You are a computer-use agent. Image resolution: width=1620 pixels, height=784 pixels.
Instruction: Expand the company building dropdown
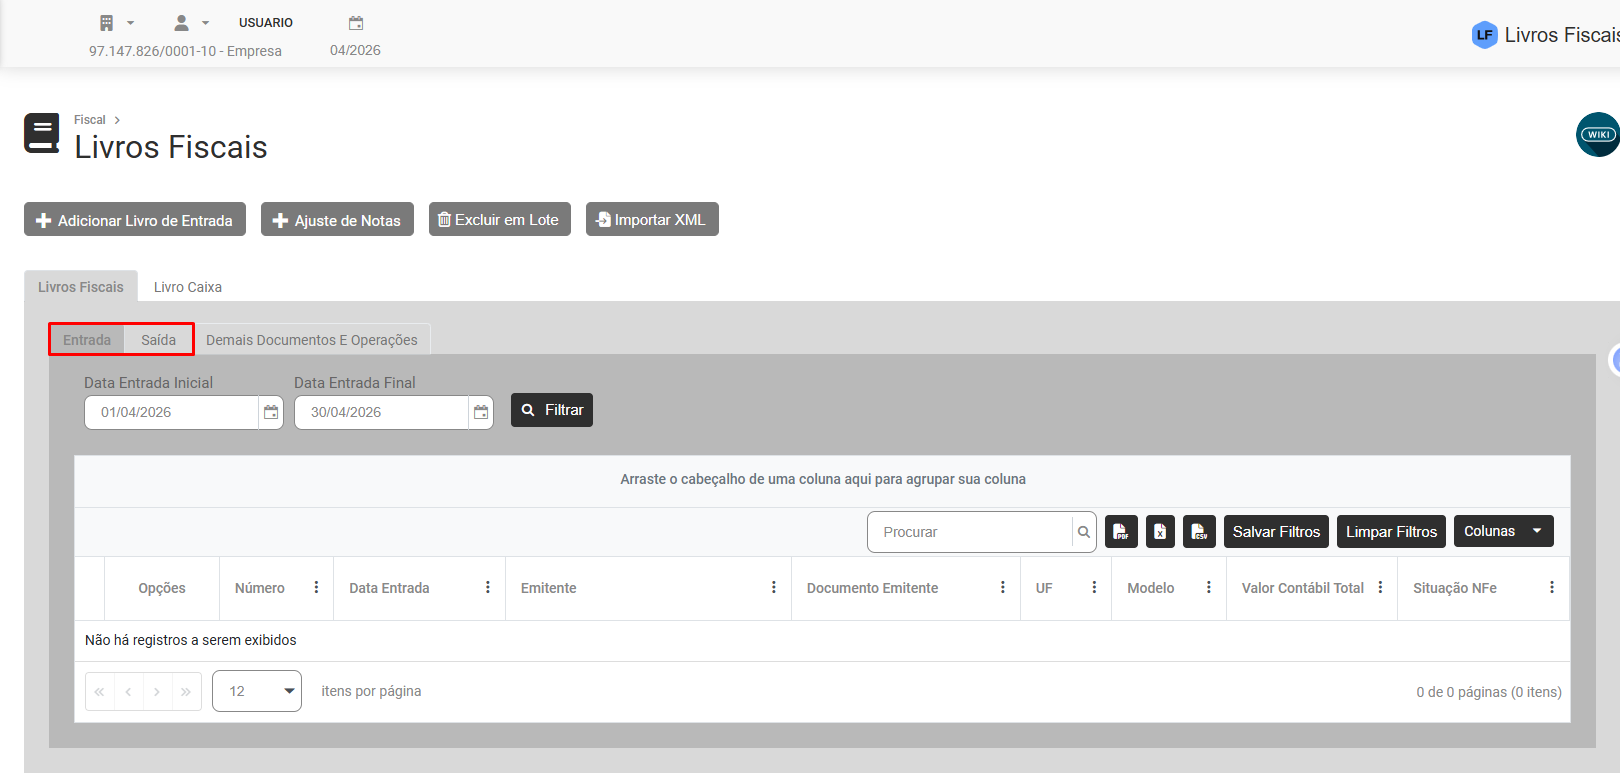tap(117, 23)
